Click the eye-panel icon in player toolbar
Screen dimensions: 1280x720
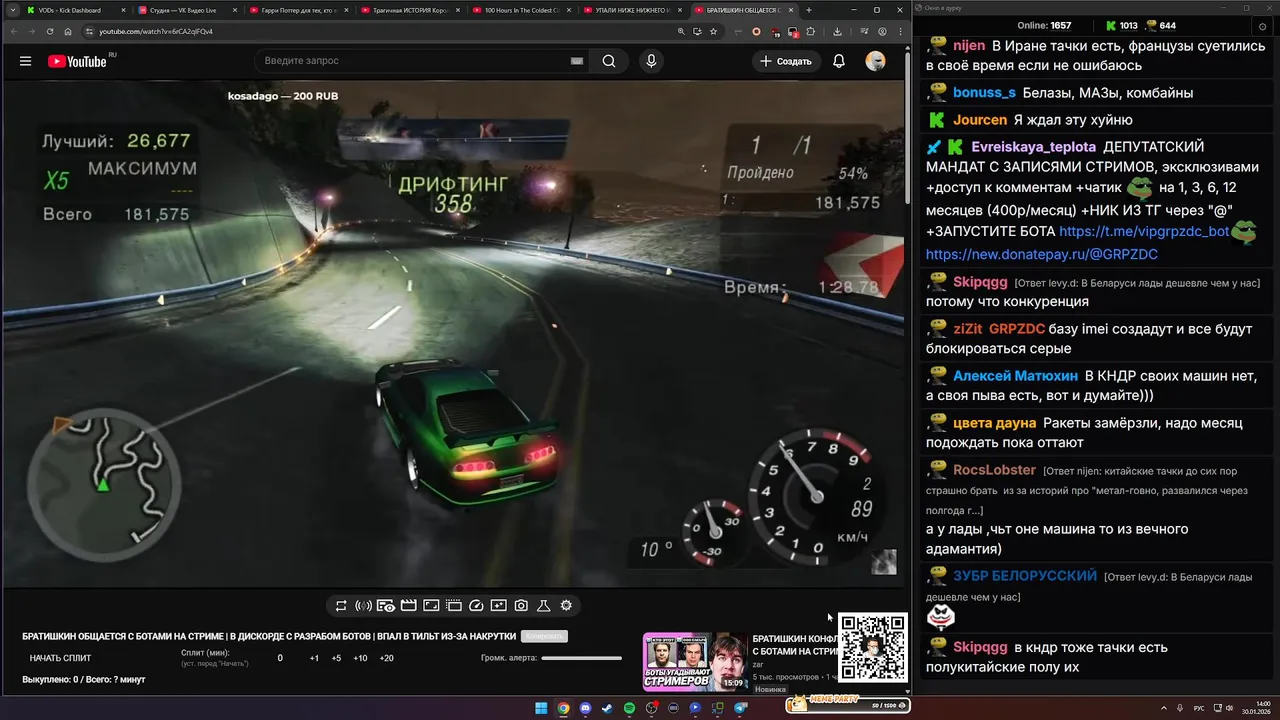pyautogui.click(x=385, y=606)
